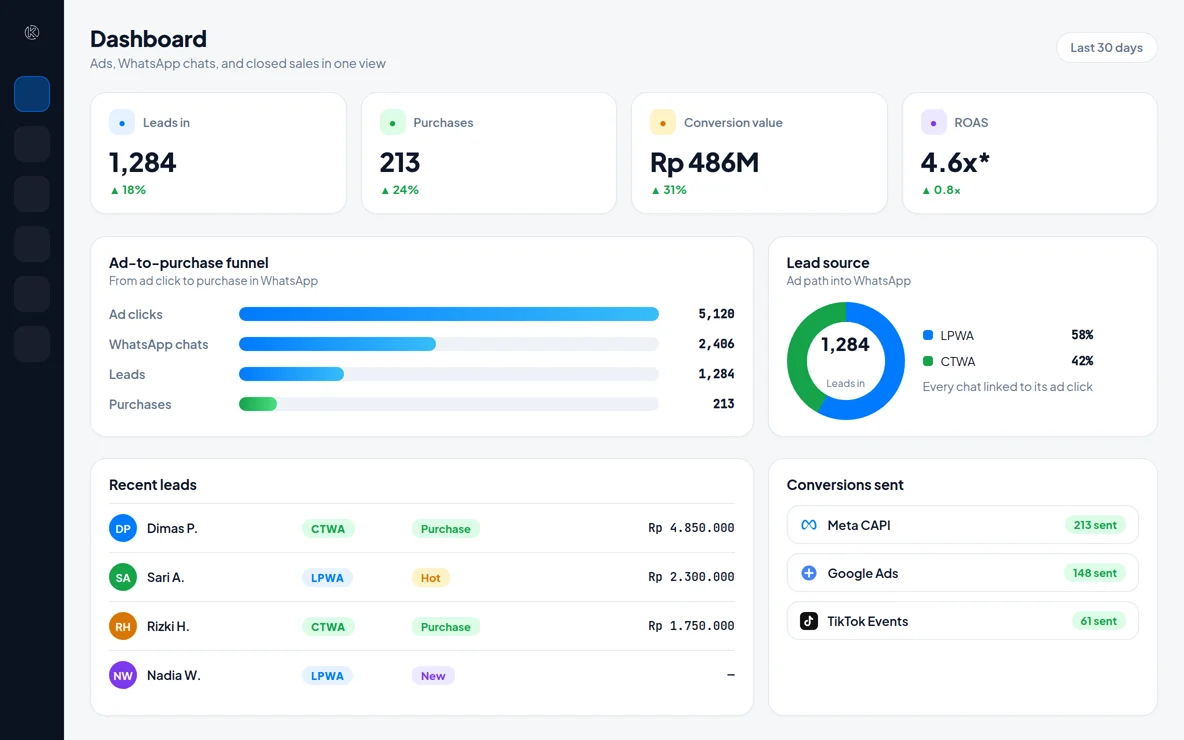Open the Last 30 days date range selector

point(1106,48)
